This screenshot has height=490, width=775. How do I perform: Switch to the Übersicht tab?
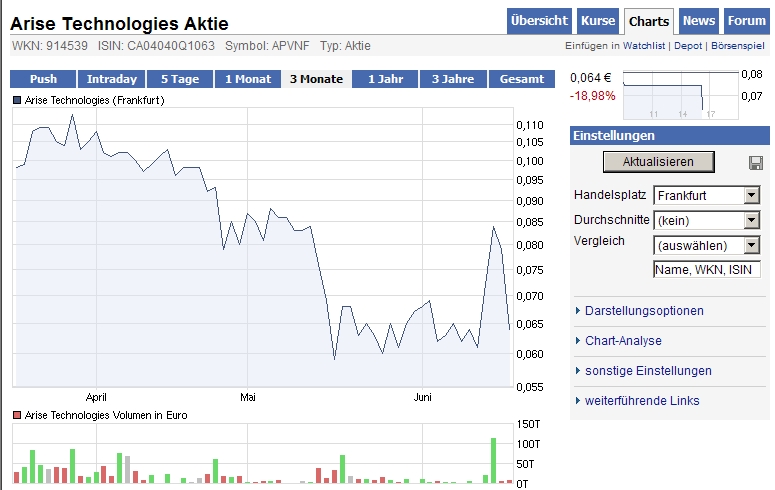pyautogui.click(x=539, y=21)
